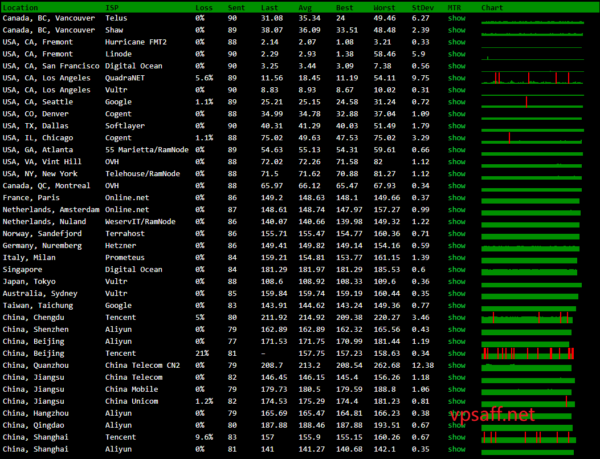The image size is (600, 459).
Task: Click the Seattle Google latency chart
Action: (532, 102)
